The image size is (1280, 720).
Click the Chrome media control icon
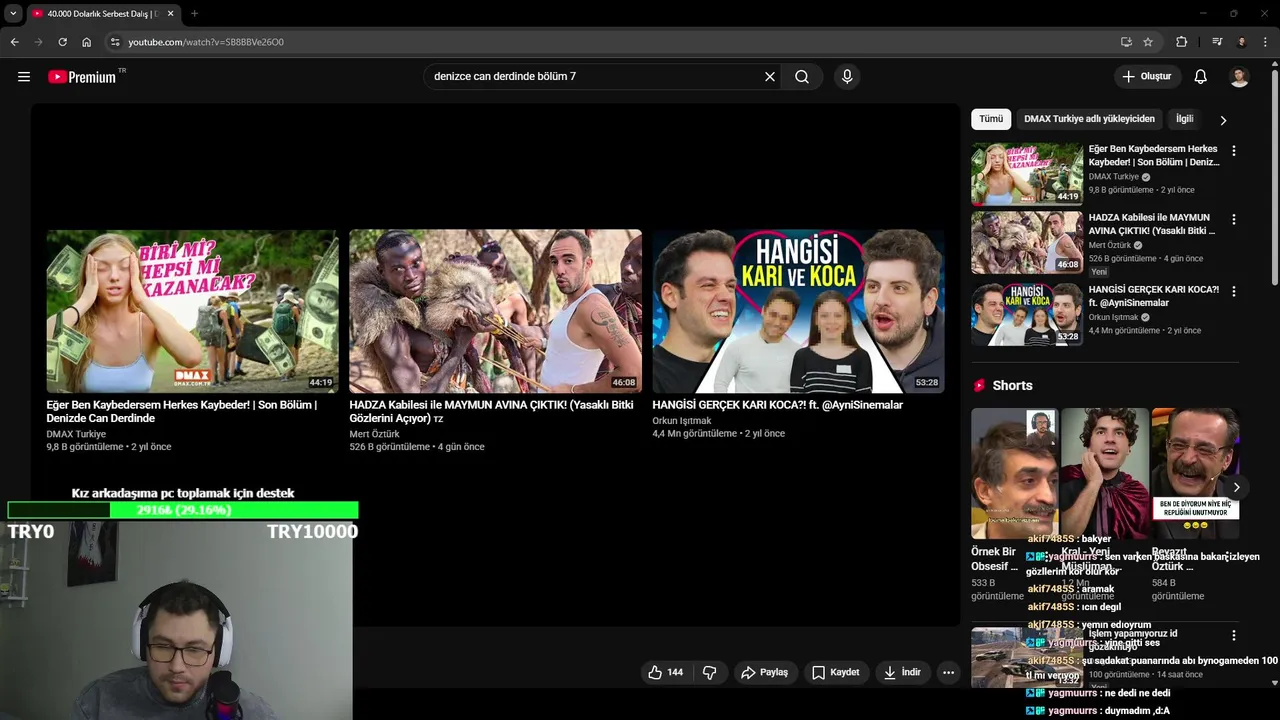point(1217,42)
